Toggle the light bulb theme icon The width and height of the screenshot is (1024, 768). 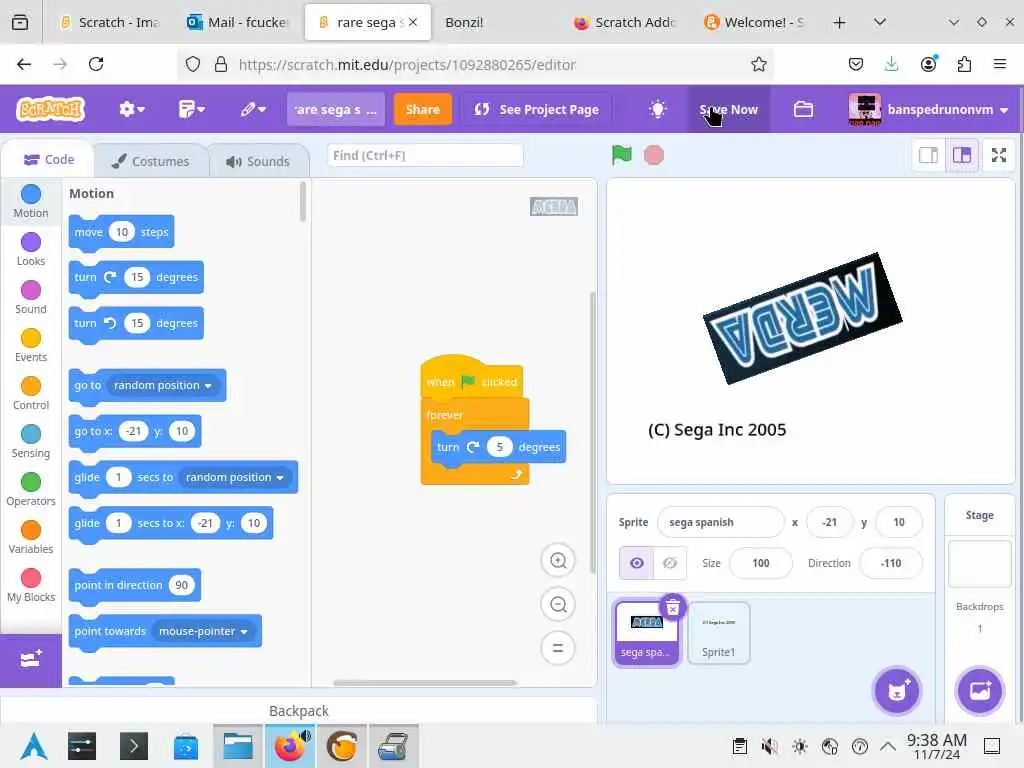pos(657,109)
